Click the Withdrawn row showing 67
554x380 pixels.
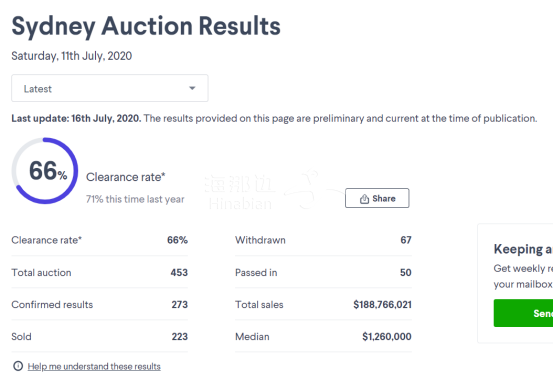[323, 240]
